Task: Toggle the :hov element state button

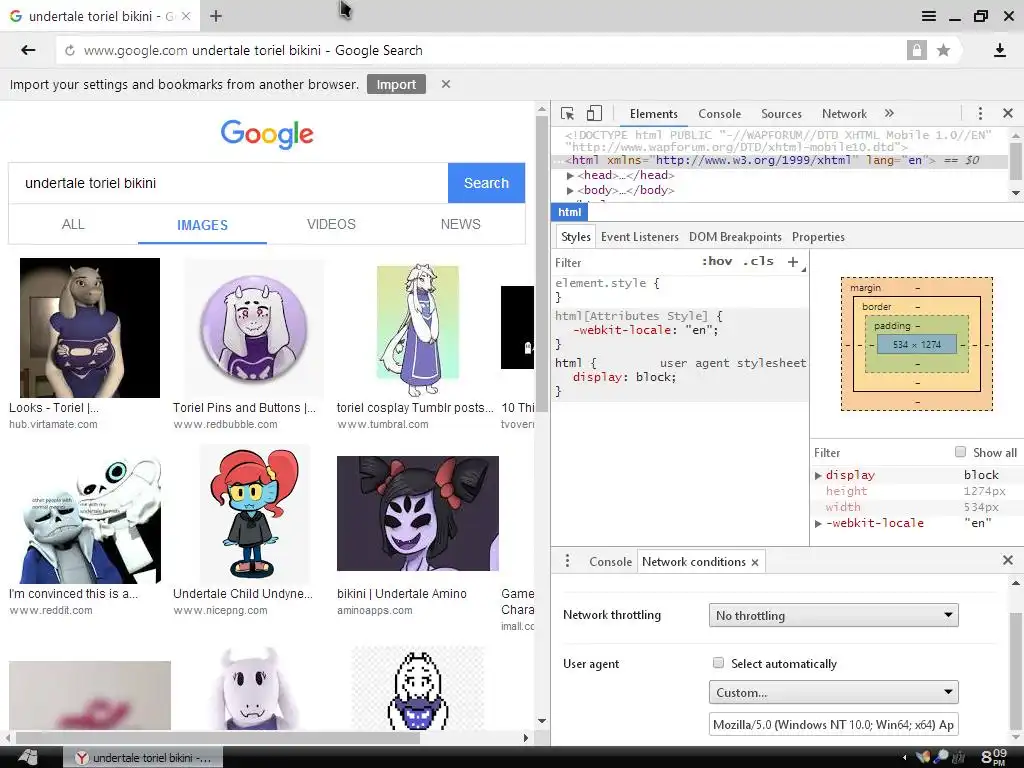Action: (717, 261)
